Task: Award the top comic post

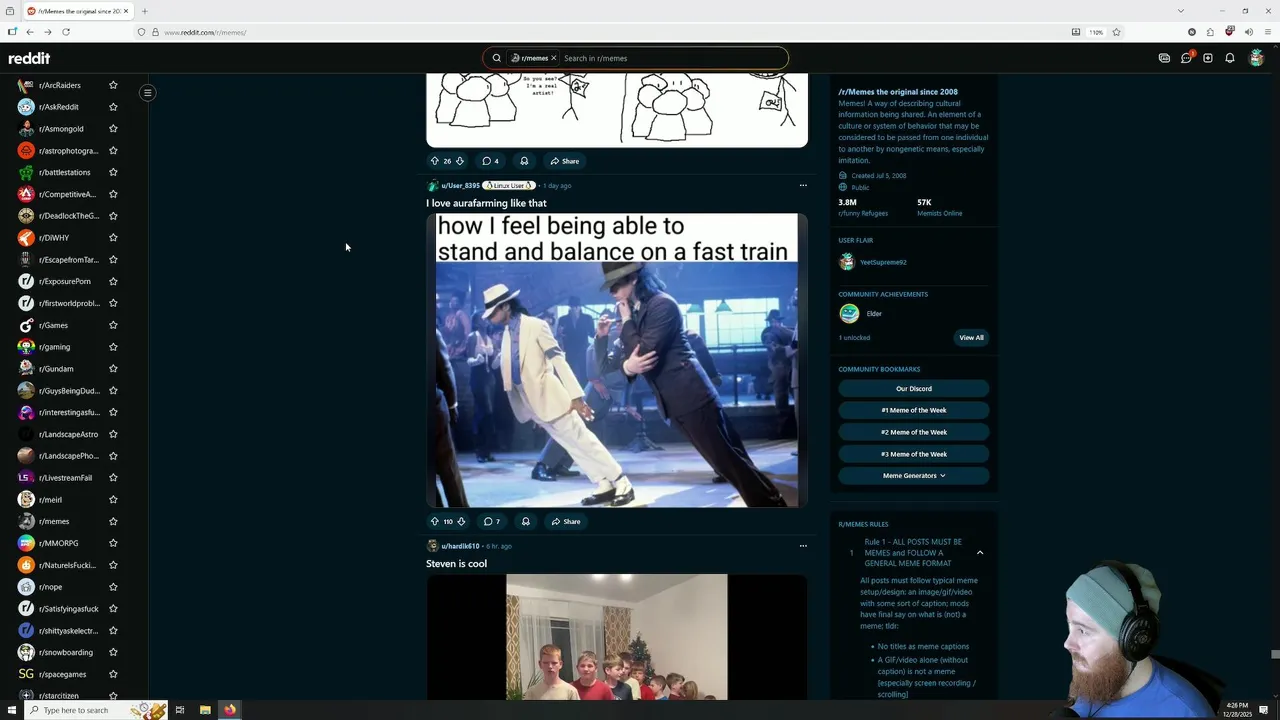Action: (x=523, y=161)
